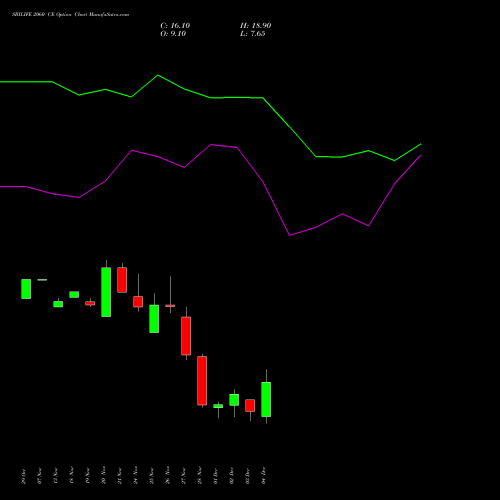Select the 29 Oct date label
The width and height of the screenshot is (500, 500).
pyautogui.click(x=23, y=476)
